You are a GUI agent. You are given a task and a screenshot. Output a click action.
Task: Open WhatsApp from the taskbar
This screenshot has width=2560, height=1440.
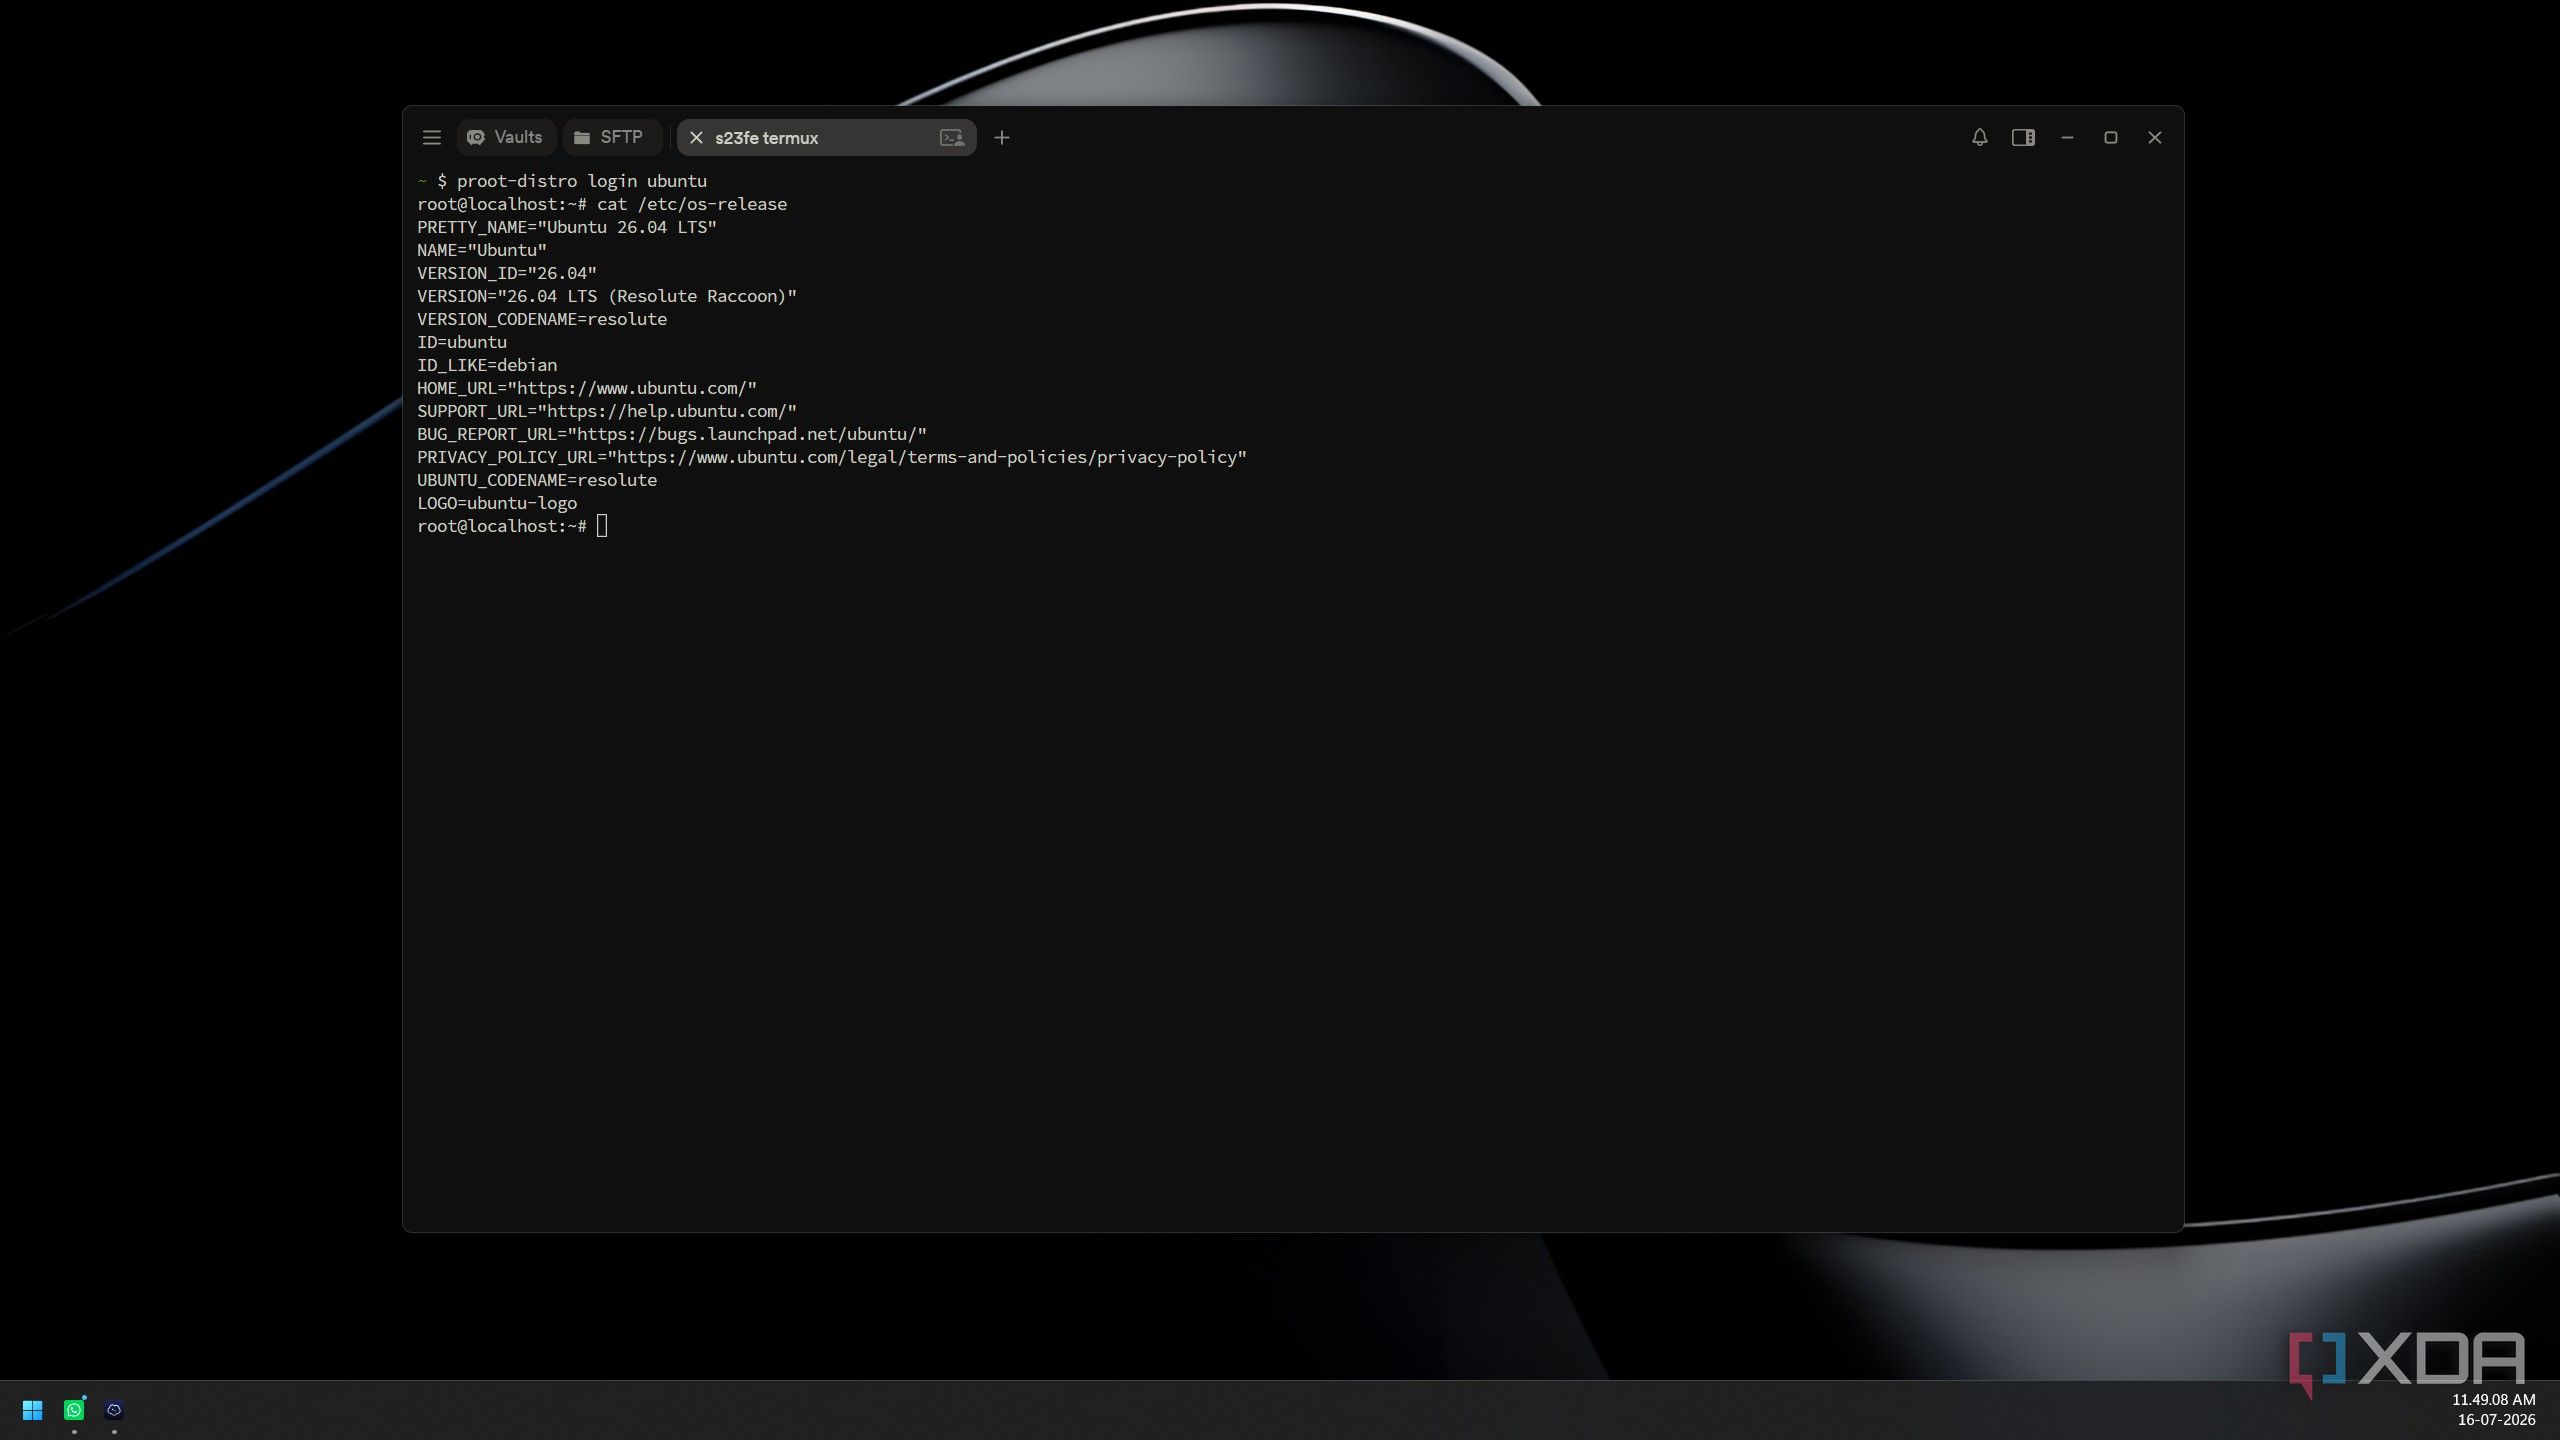click(74, 1410)
